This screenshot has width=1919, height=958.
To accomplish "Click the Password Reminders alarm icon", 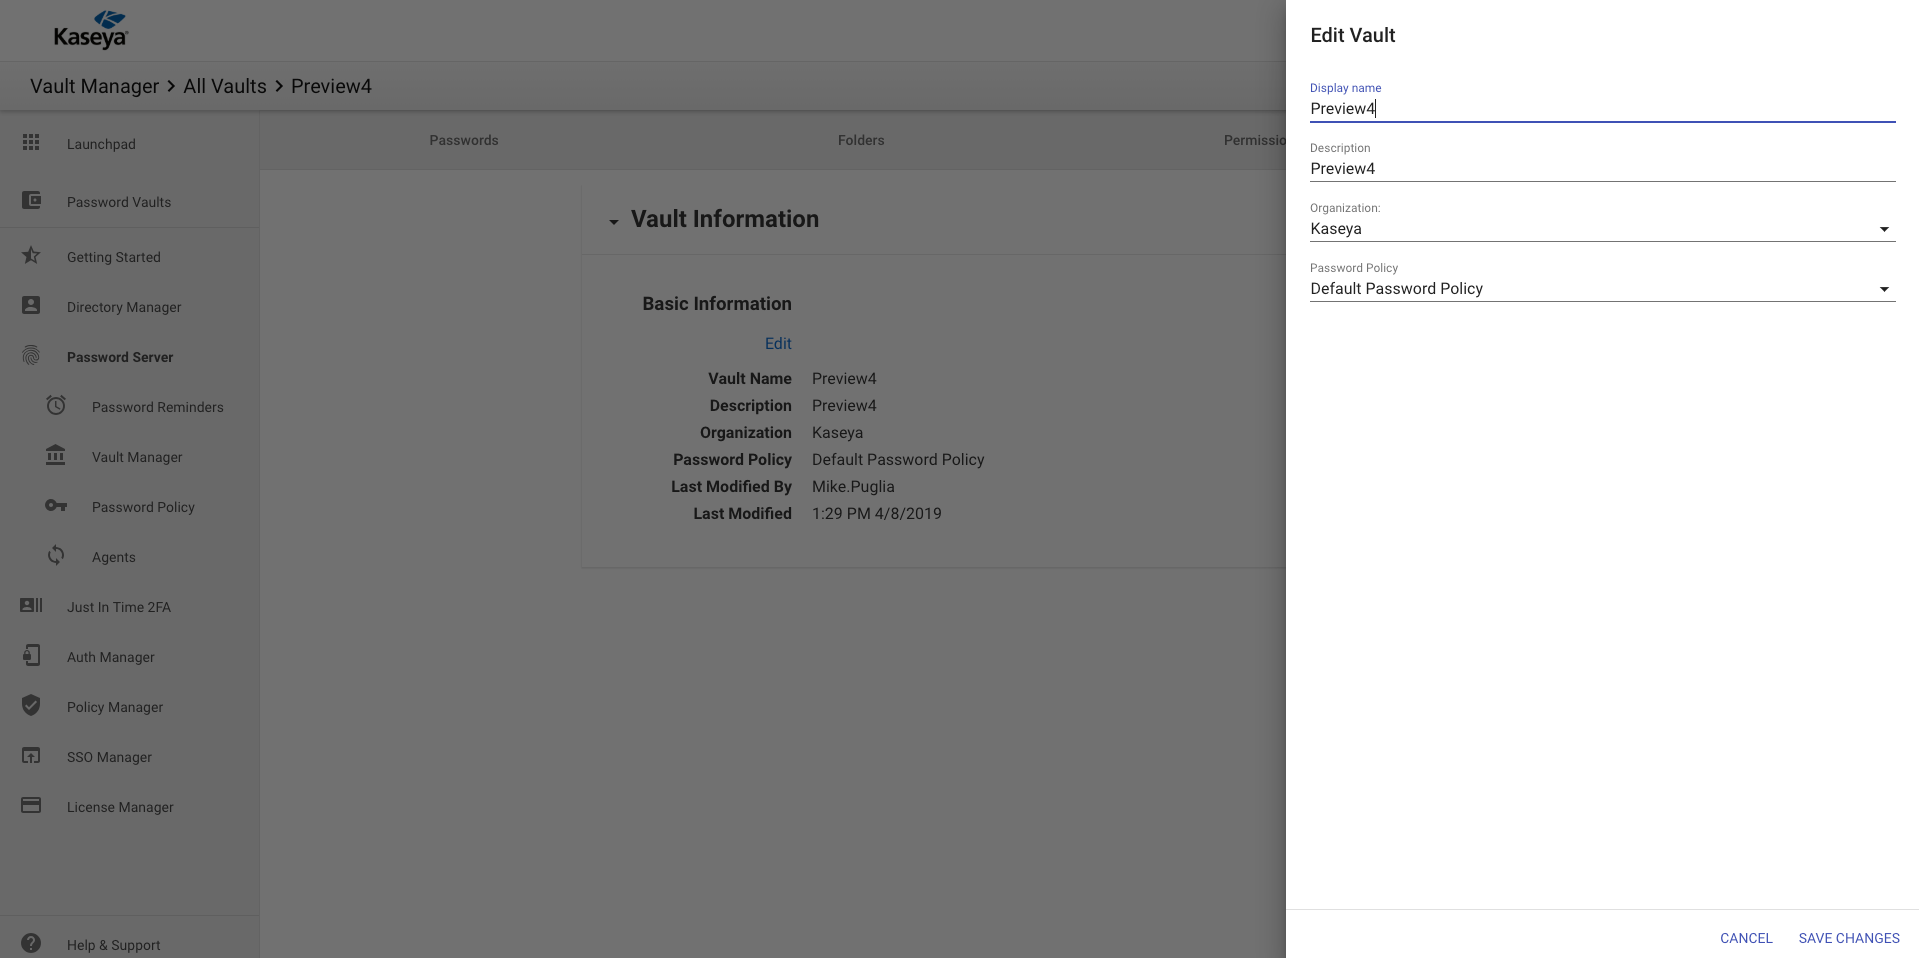I will pyautogui.click(x=56, y=406).
